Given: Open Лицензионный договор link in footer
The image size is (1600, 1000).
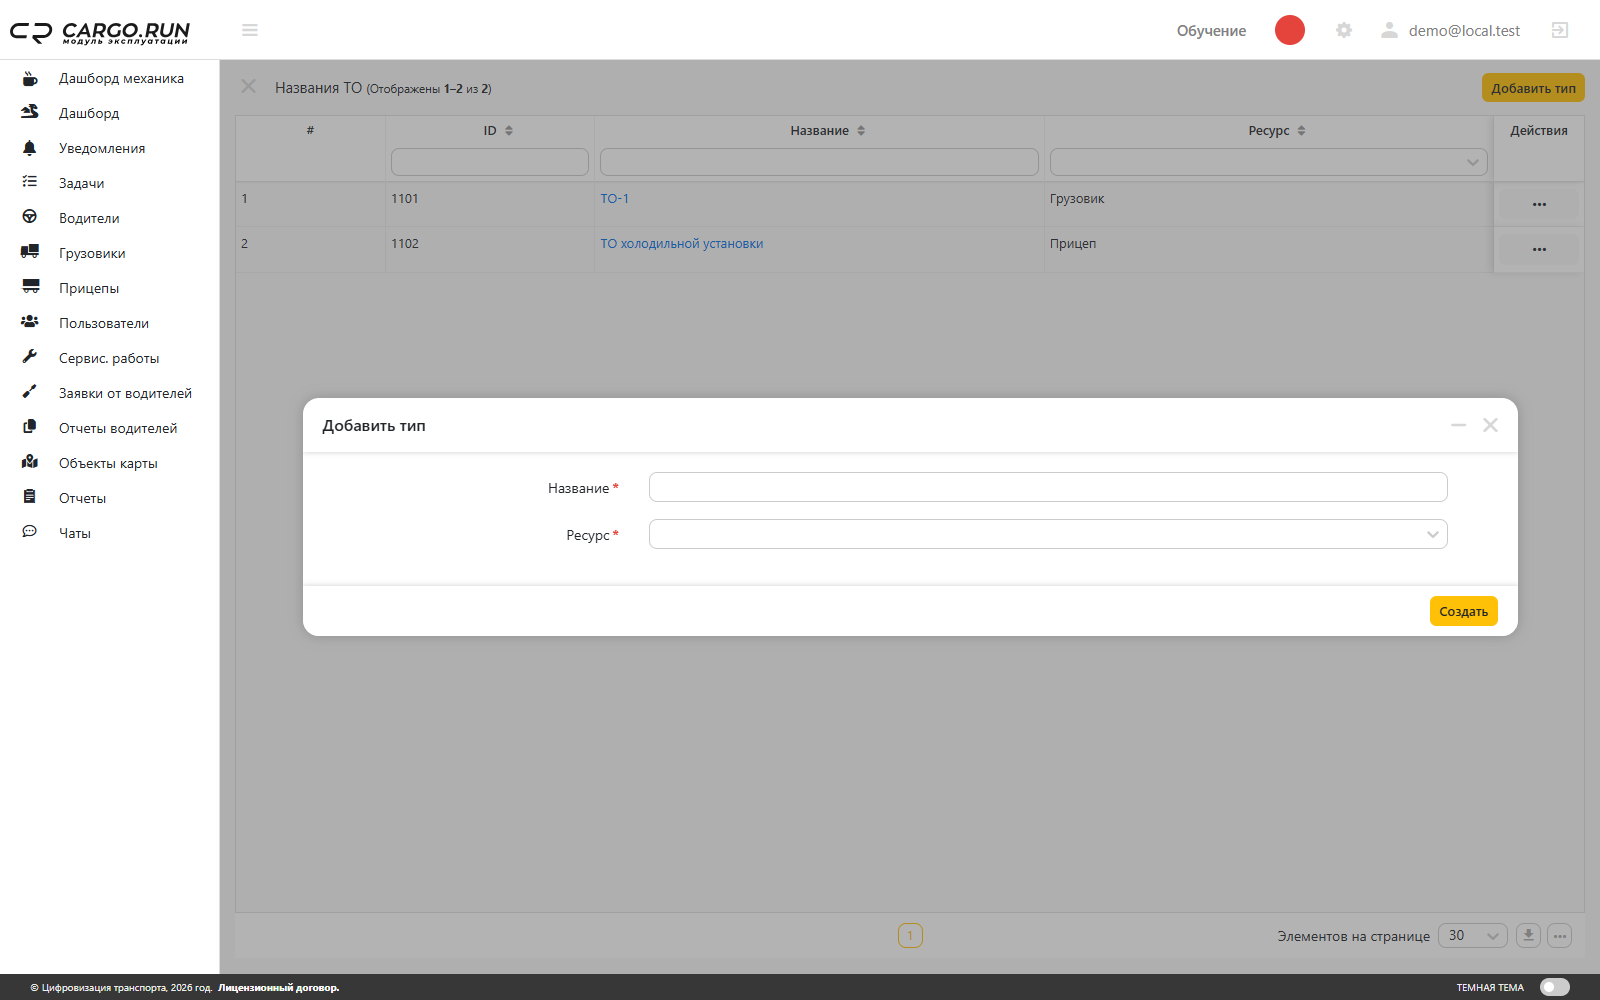Looking at the screenshot, I should 279,988.
